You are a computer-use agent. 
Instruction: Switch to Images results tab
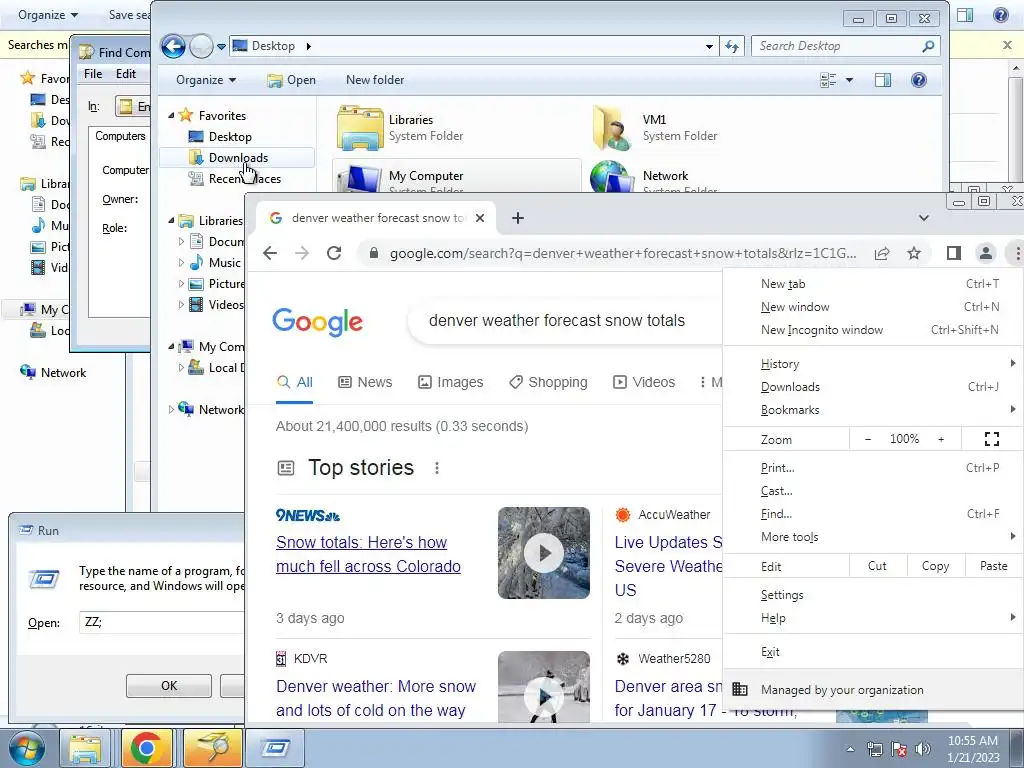click(451, 382)
